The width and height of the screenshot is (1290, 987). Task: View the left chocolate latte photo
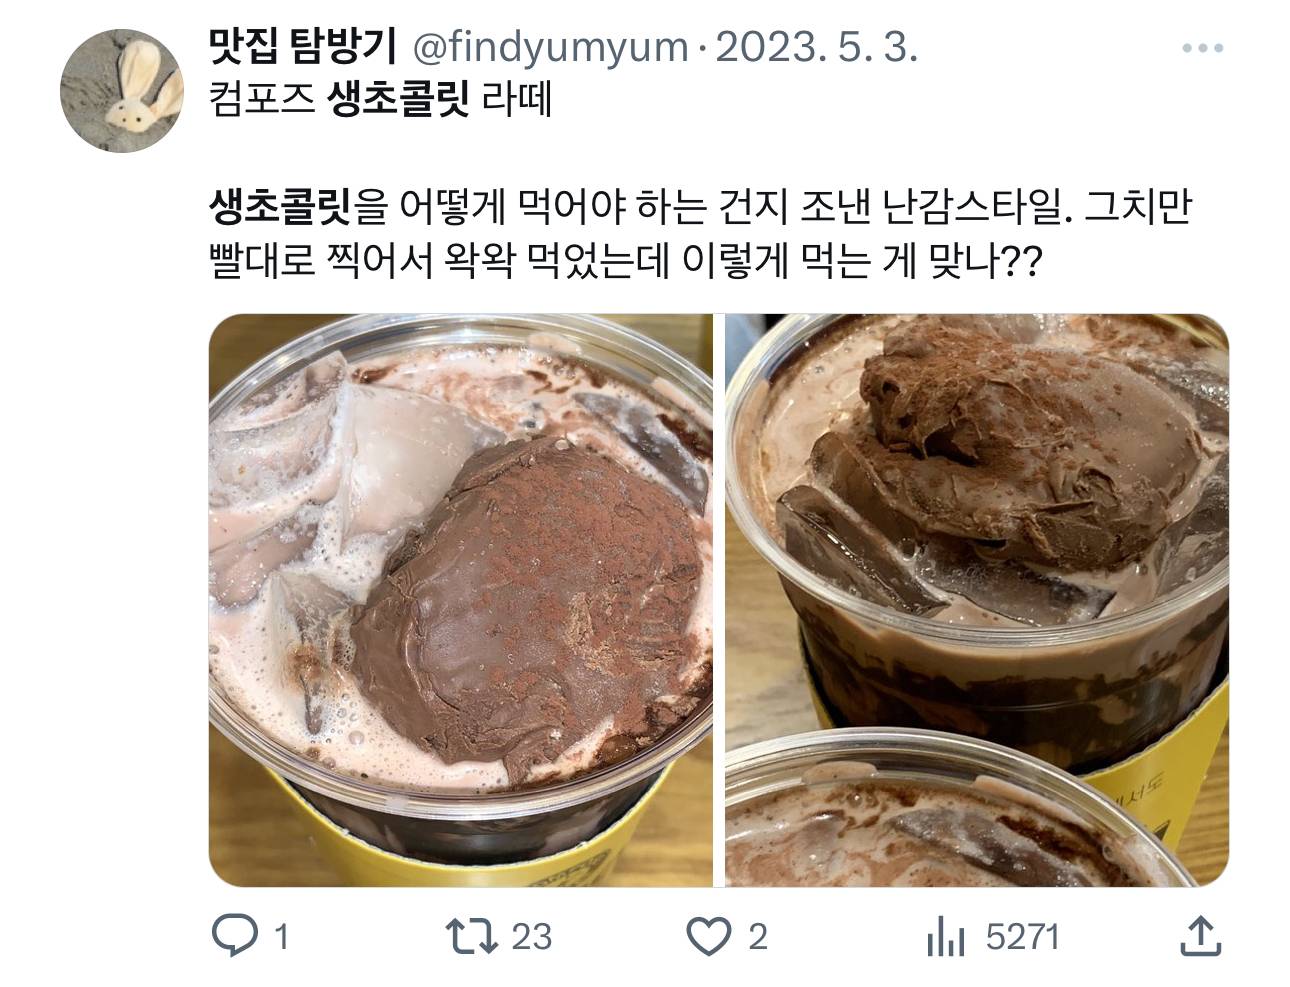coord(461,600)
